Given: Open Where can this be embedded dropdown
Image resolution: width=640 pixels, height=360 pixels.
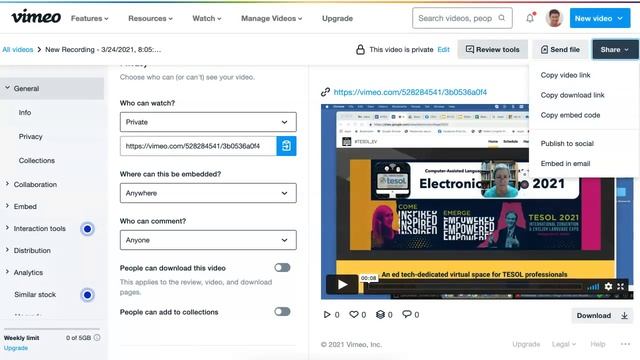Looking at the screenshot, I should coord(208,193).
